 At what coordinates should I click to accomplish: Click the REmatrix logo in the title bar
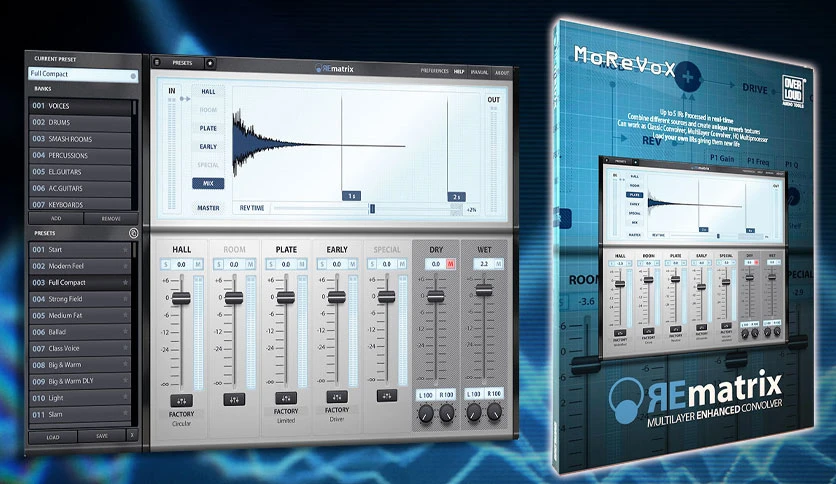(x=334, y=68)
